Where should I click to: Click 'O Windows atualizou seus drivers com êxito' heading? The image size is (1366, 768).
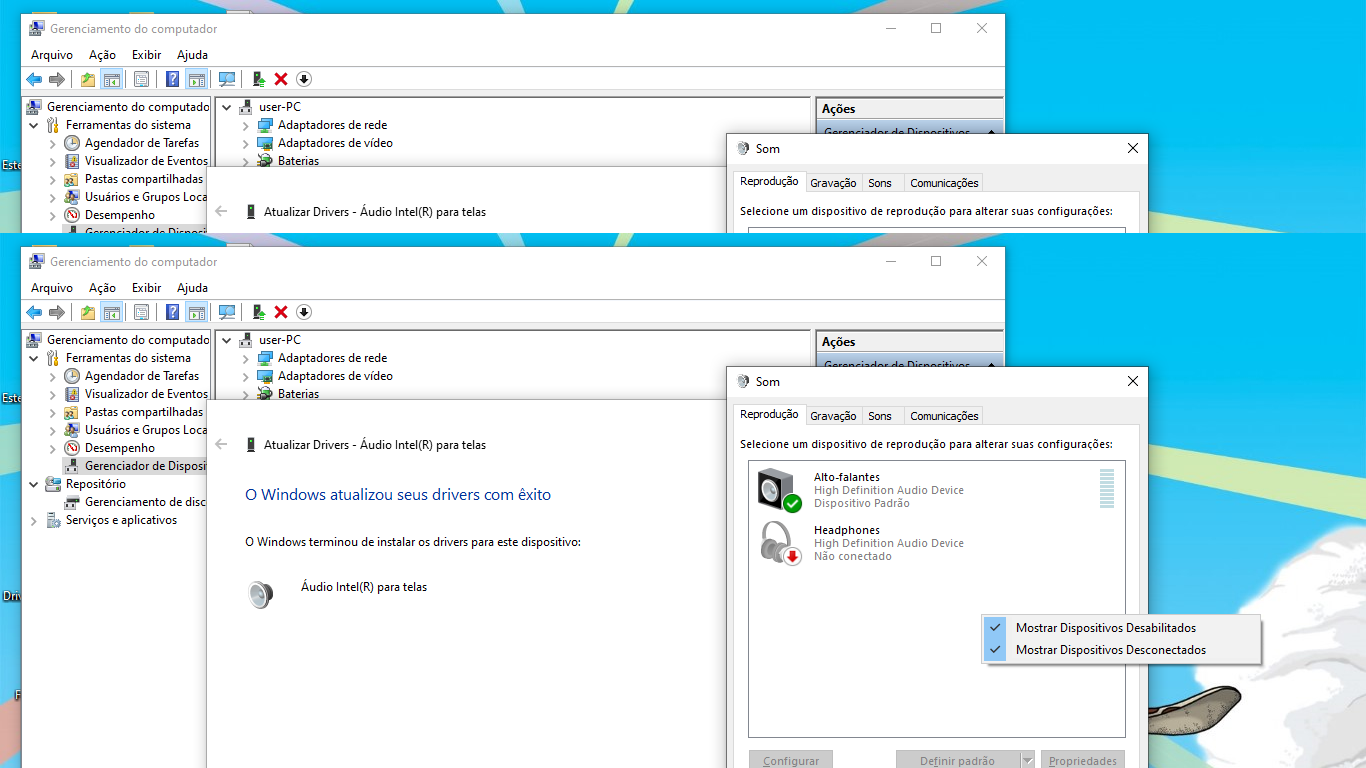[398, 494]
